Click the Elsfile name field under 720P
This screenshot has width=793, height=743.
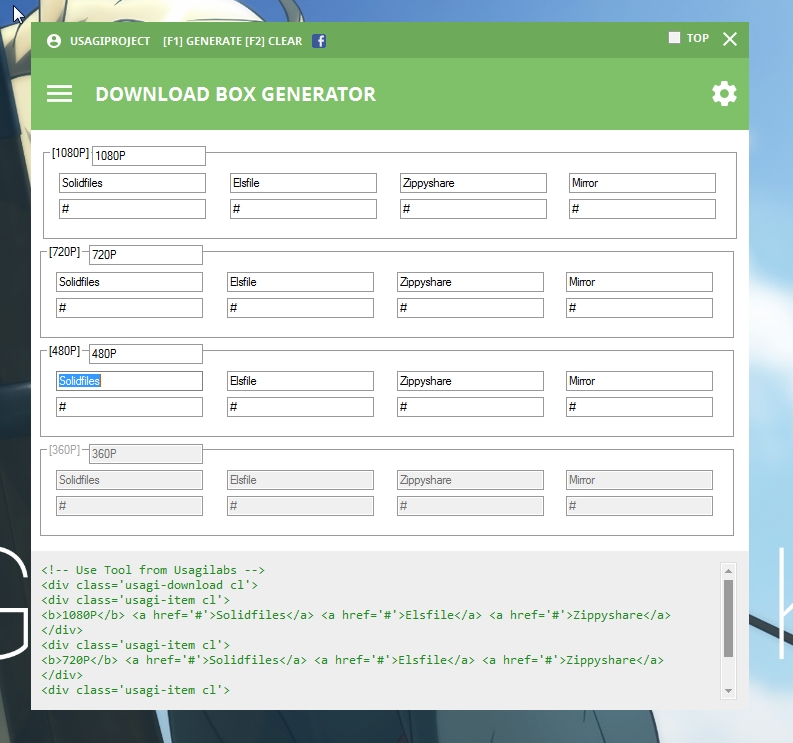(x=300, y=282)
